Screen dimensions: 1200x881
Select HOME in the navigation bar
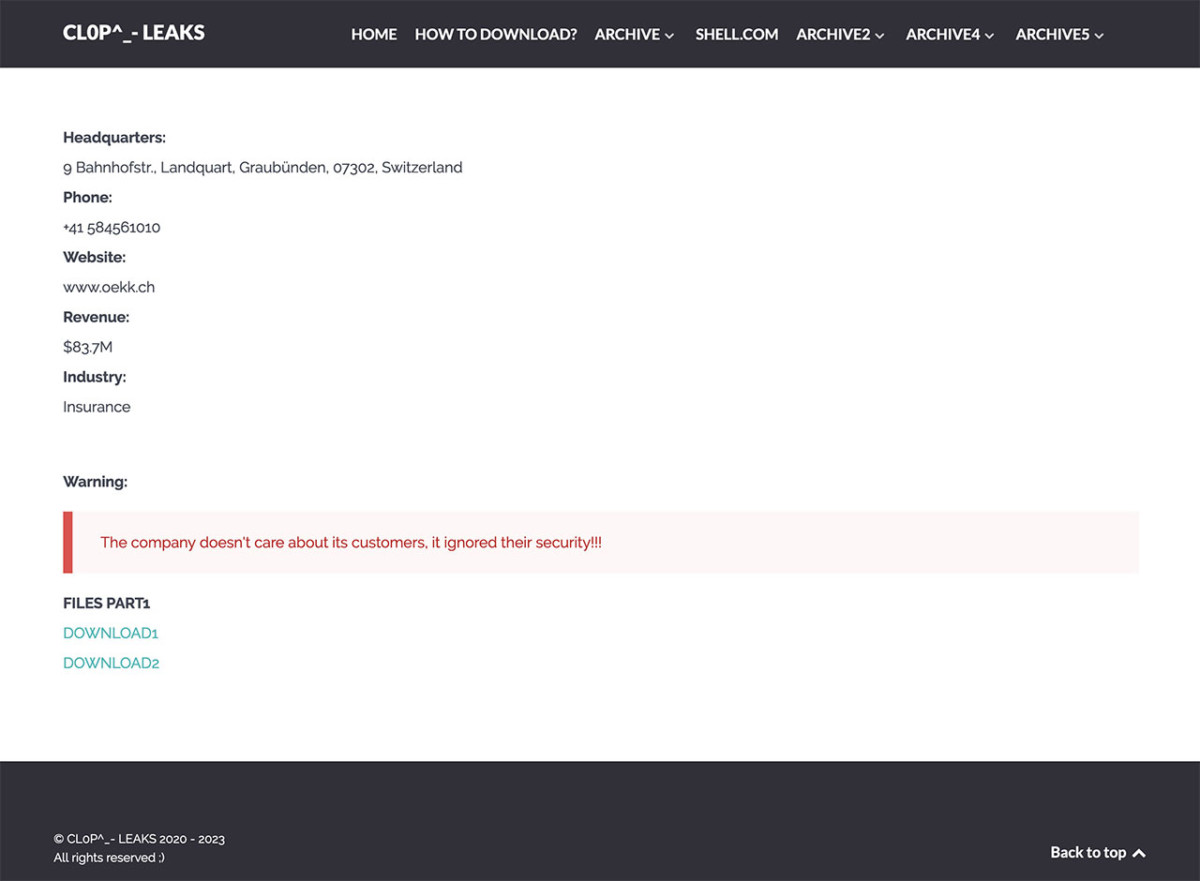tap(373, 34)
